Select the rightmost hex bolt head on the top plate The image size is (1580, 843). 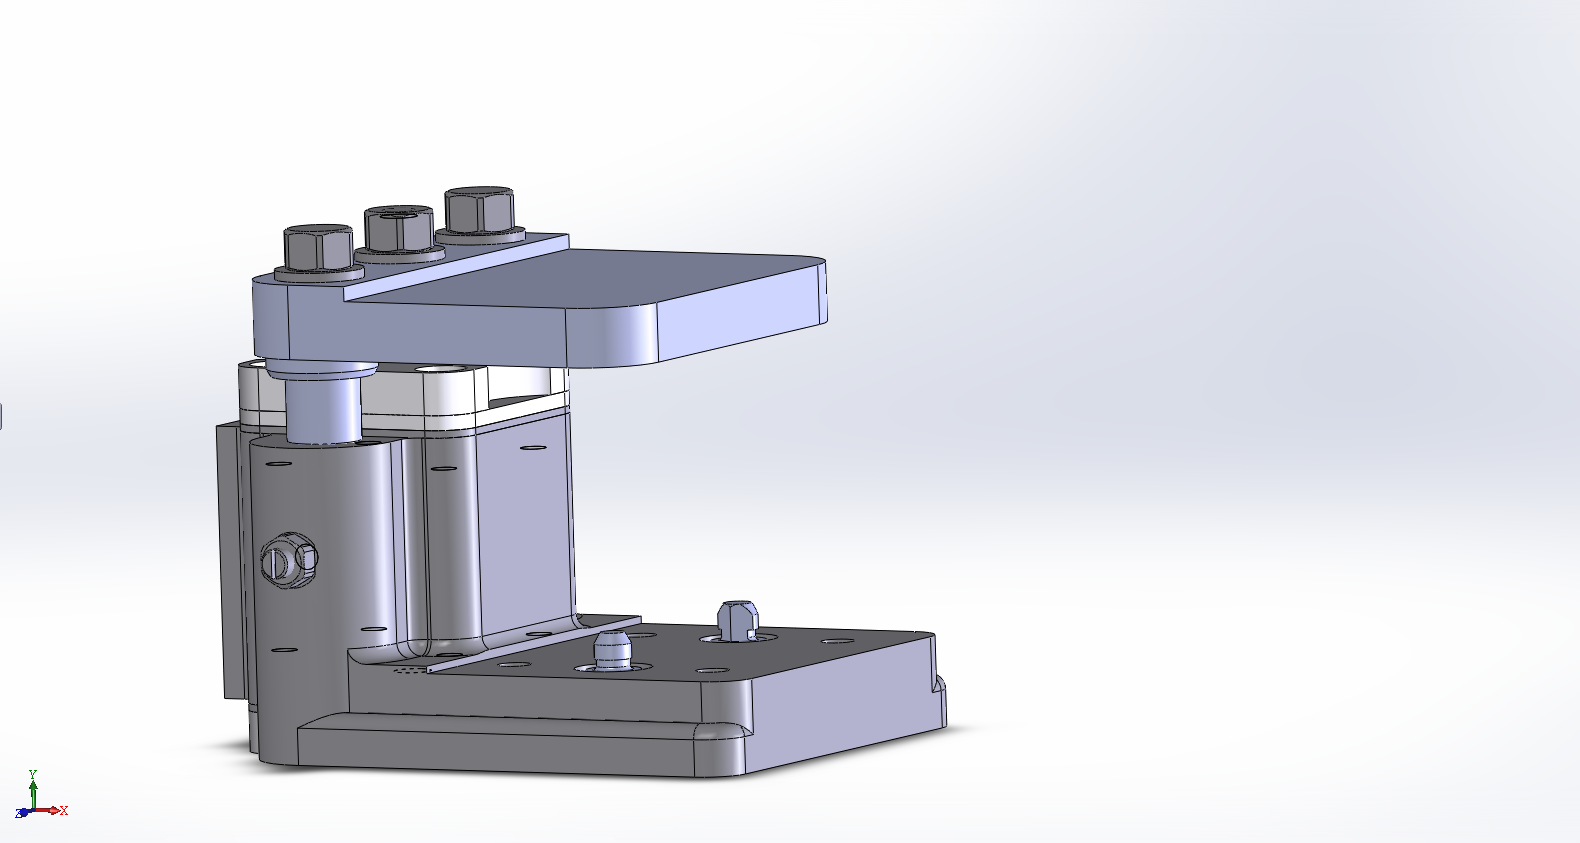click(478, 211)
